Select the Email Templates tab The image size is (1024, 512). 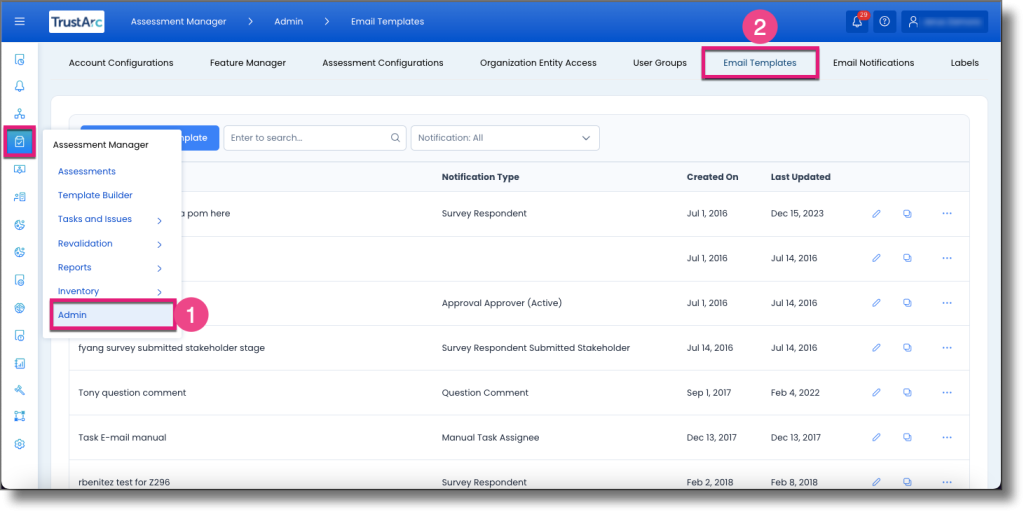pyautogui.click(x=760, y=63)
